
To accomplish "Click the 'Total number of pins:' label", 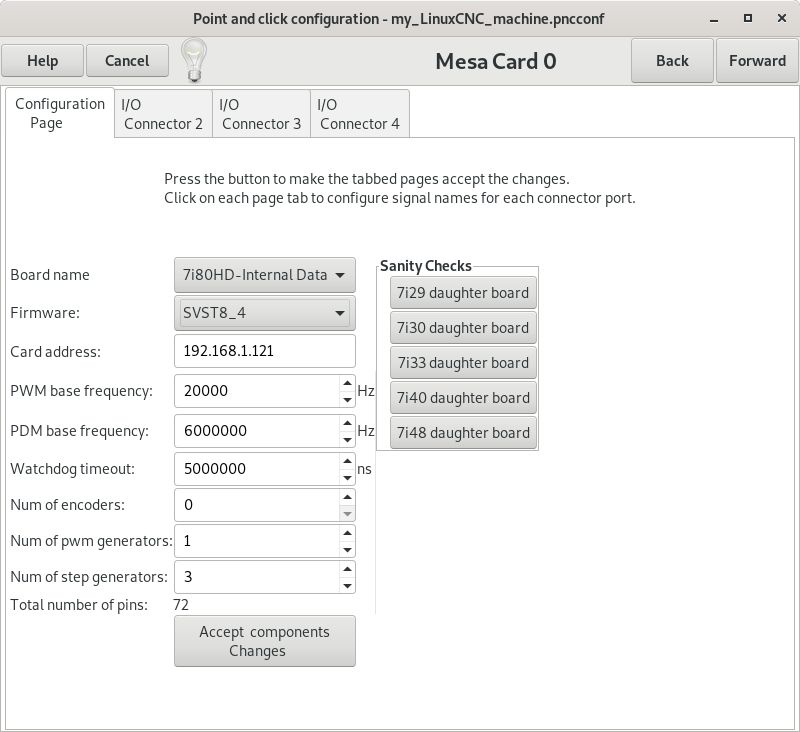I will coord(79,605).
